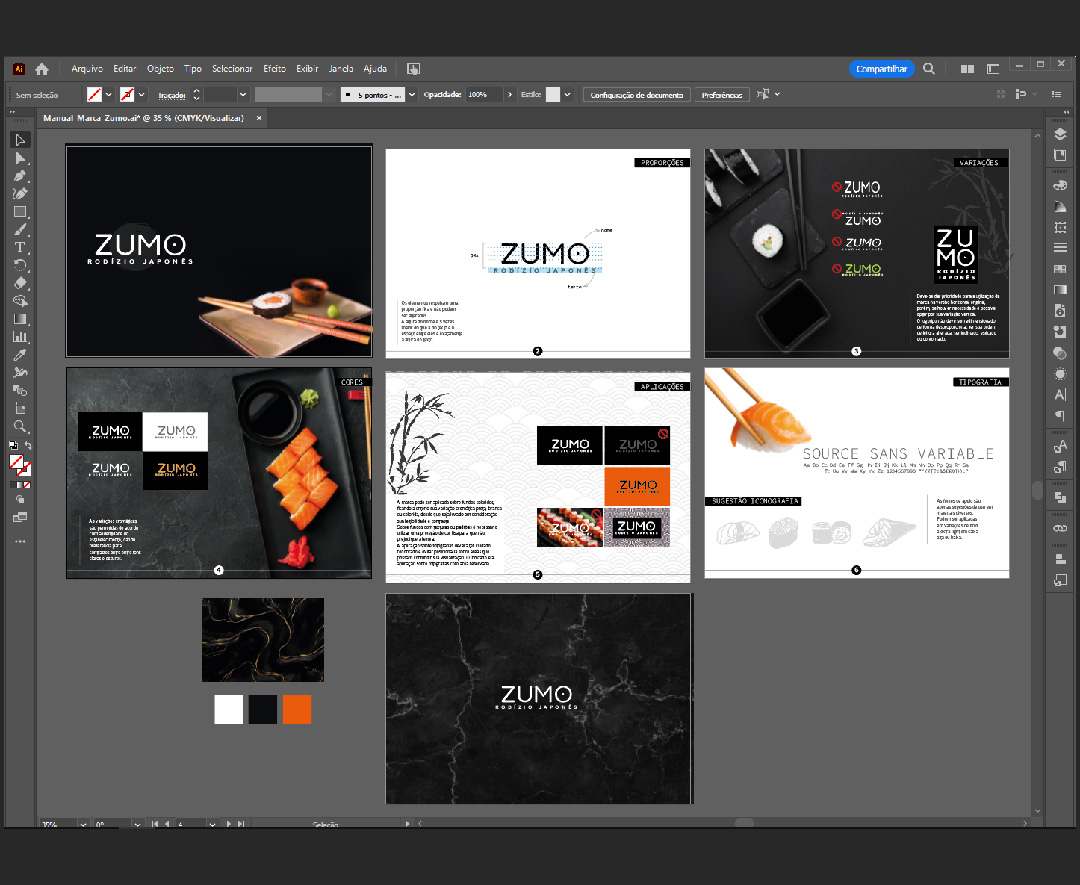This screenshot has width=1080, height=885.
Task: Open the Character panel icon
Action: (1061, 395)
